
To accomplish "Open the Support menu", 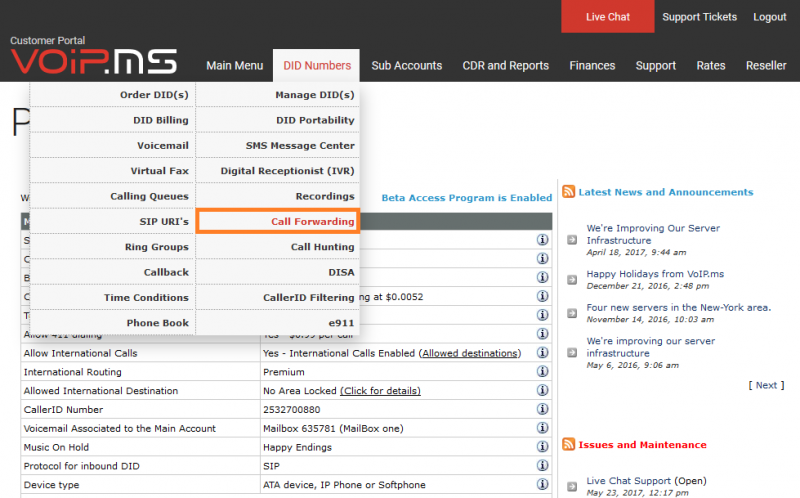I will tap(656, 66).
